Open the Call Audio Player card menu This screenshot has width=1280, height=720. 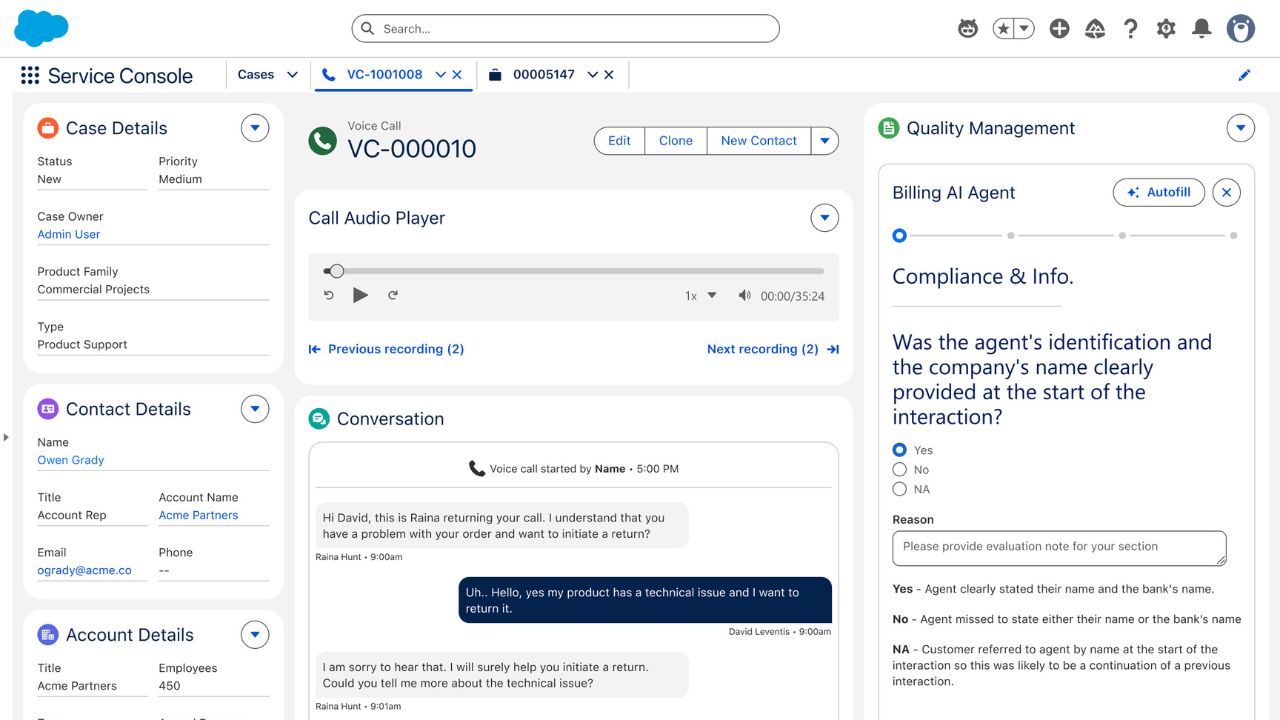824,218
